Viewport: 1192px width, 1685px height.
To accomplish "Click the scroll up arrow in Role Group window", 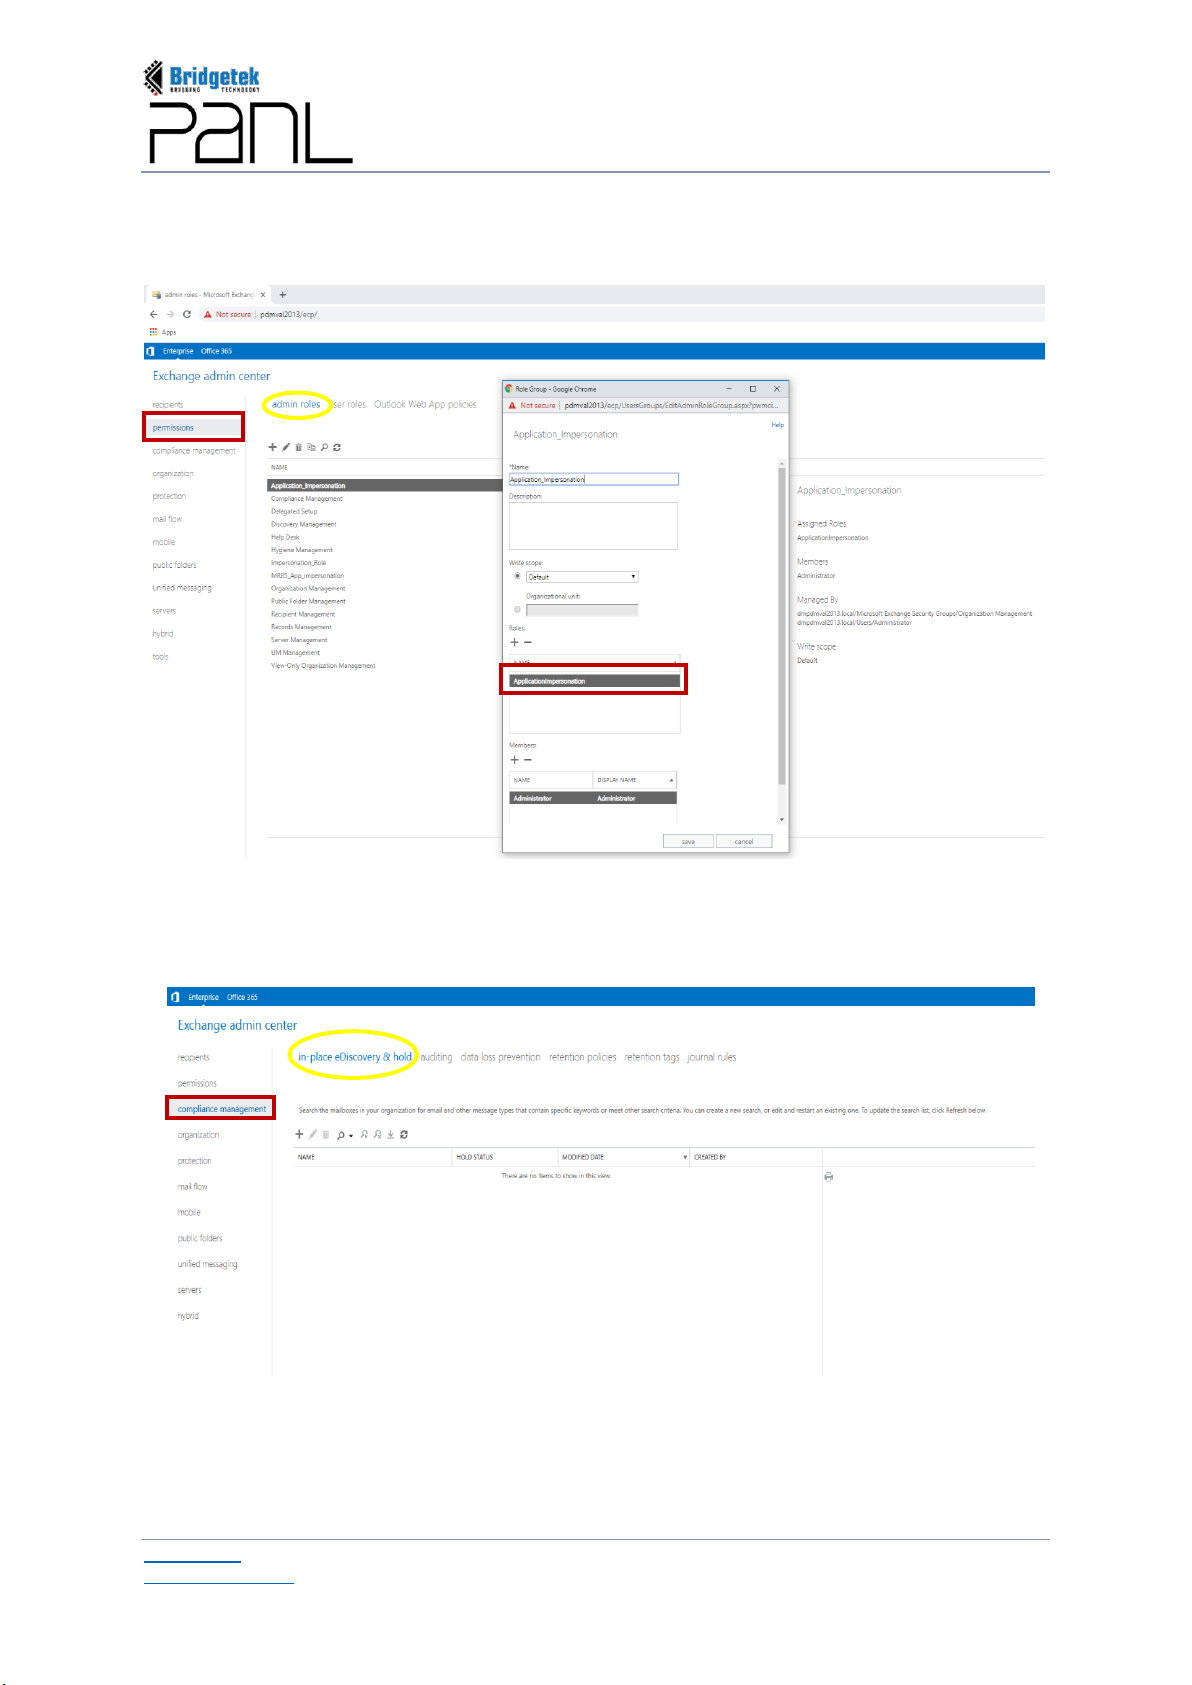I will click(x=782, y=464).
